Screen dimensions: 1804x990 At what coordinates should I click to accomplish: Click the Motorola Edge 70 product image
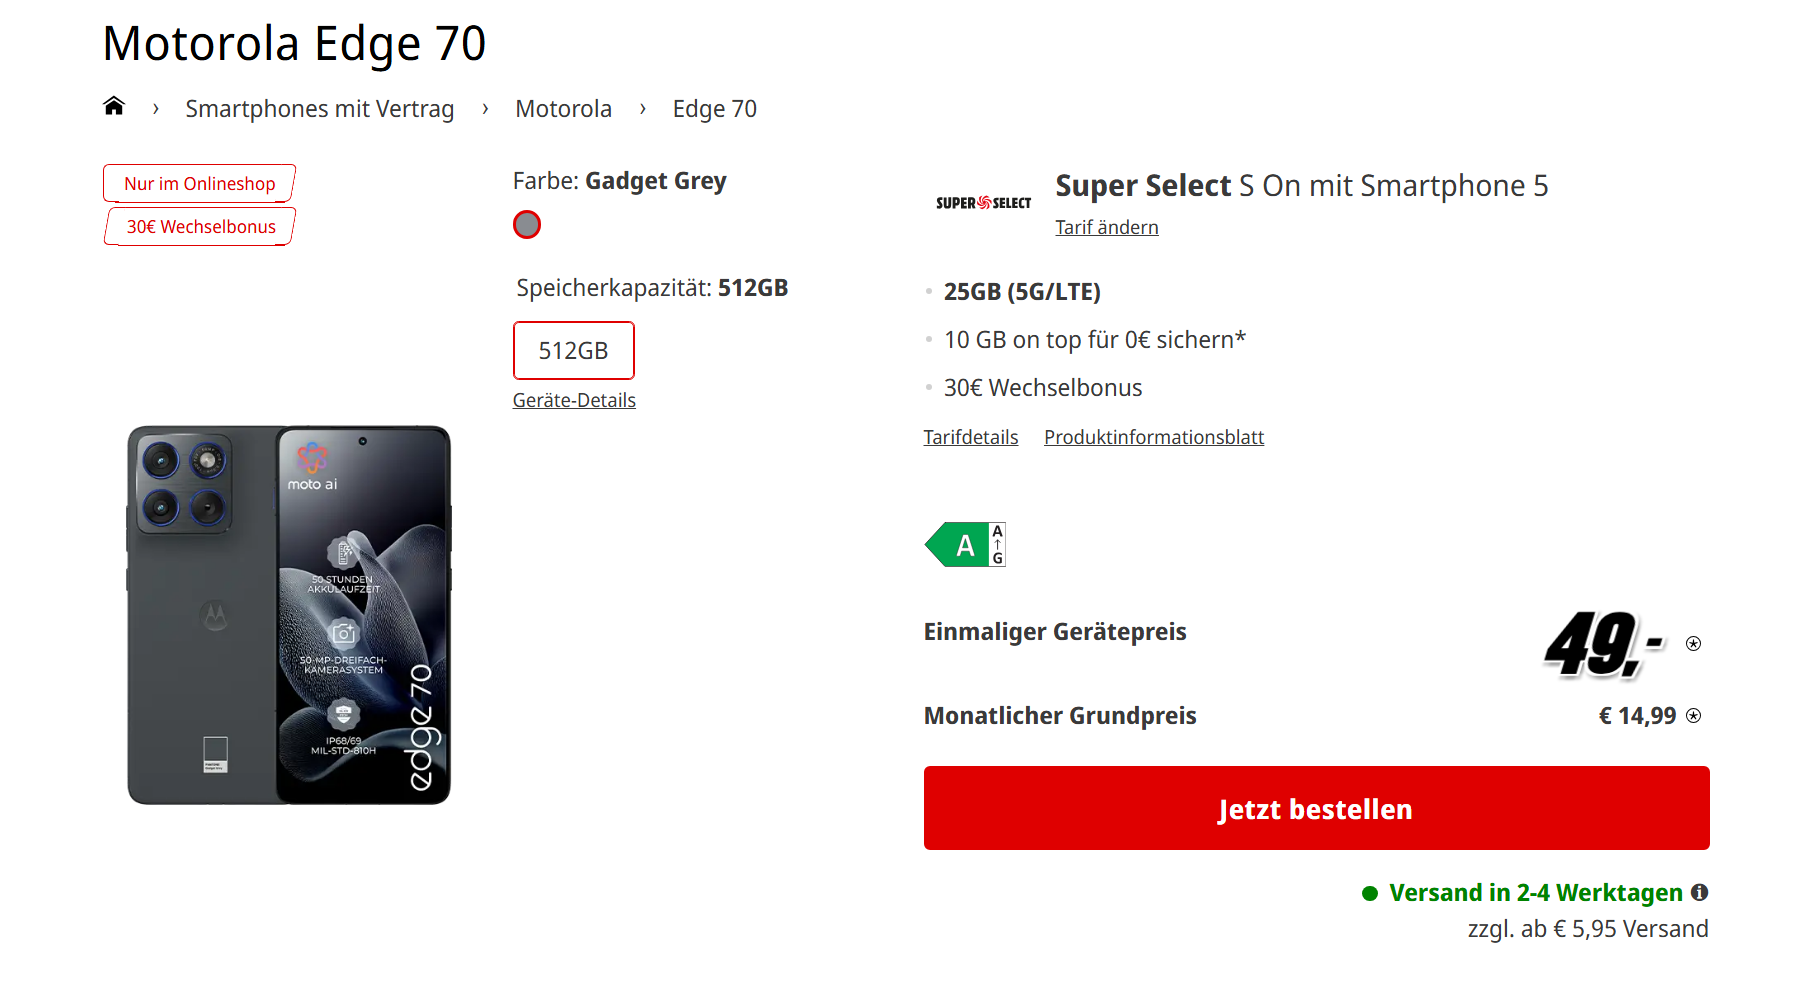point(289,615)
